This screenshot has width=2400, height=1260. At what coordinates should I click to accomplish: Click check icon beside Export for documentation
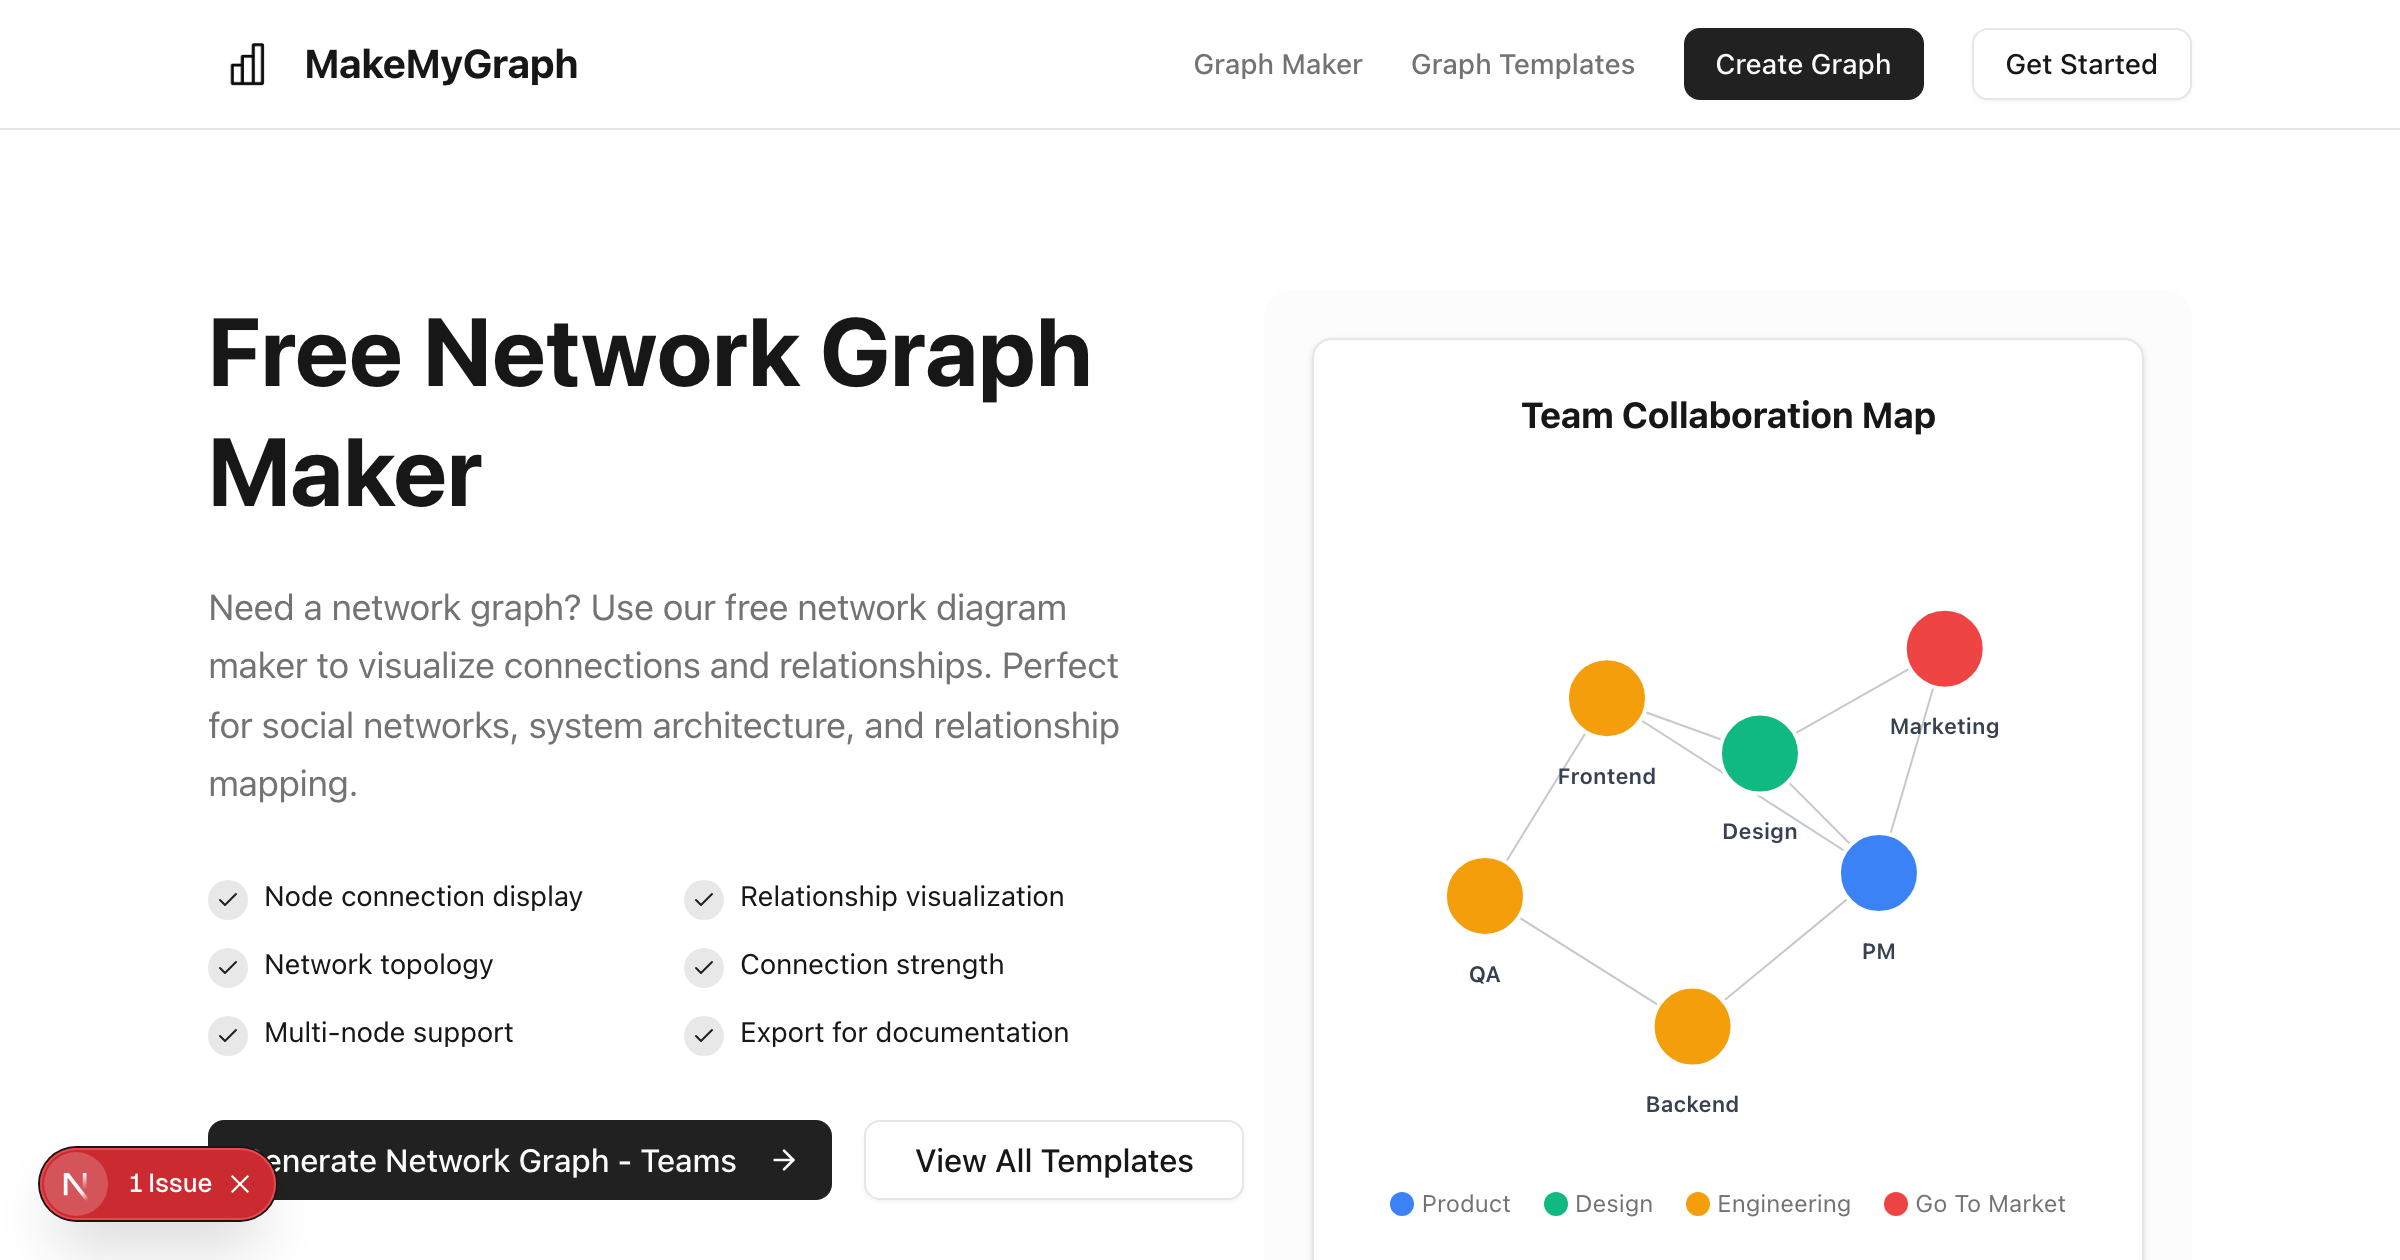(704, 1036)
